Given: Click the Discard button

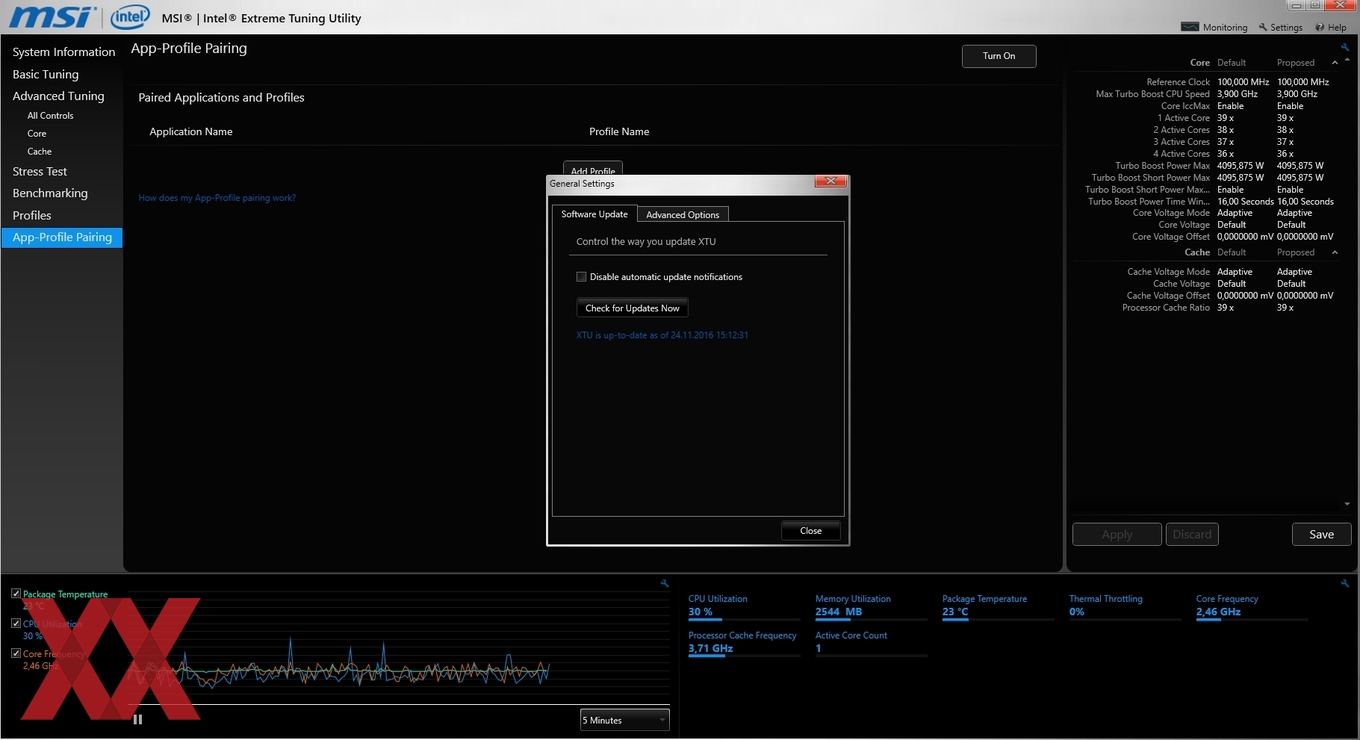Looking at the screenshot, I should tap(1192, 534).
